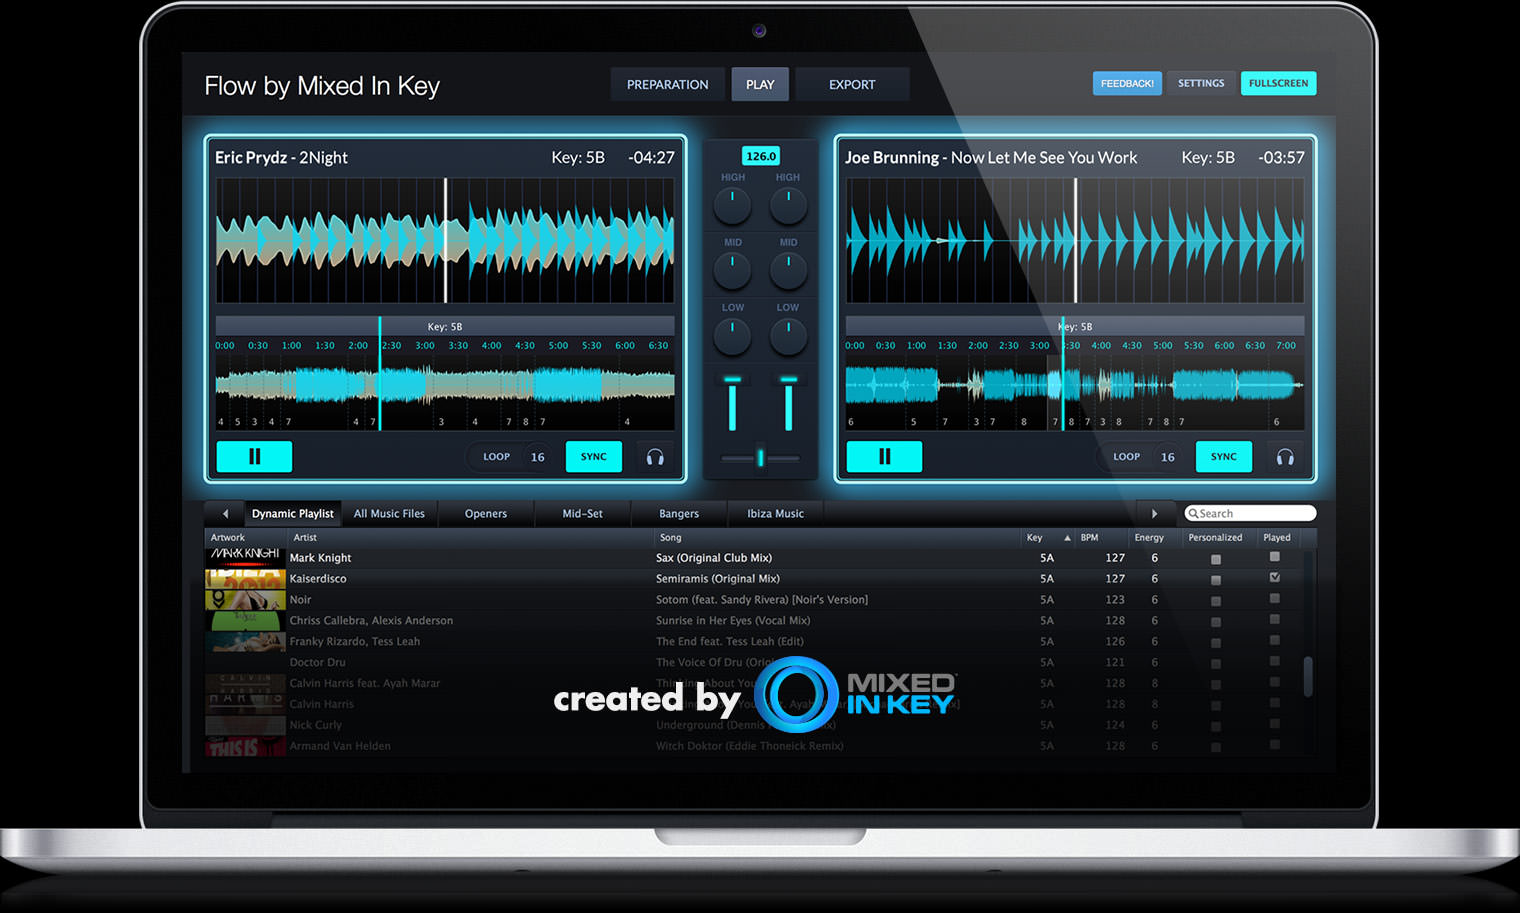Expand more playlist tabs with right arrow
The height and width of the screenshot is (913, 1520).
point(1154,514)
